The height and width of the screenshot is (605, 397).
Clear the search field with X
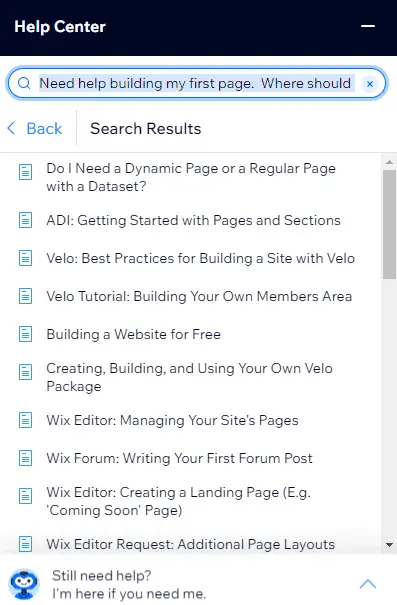tap(370, 84)
